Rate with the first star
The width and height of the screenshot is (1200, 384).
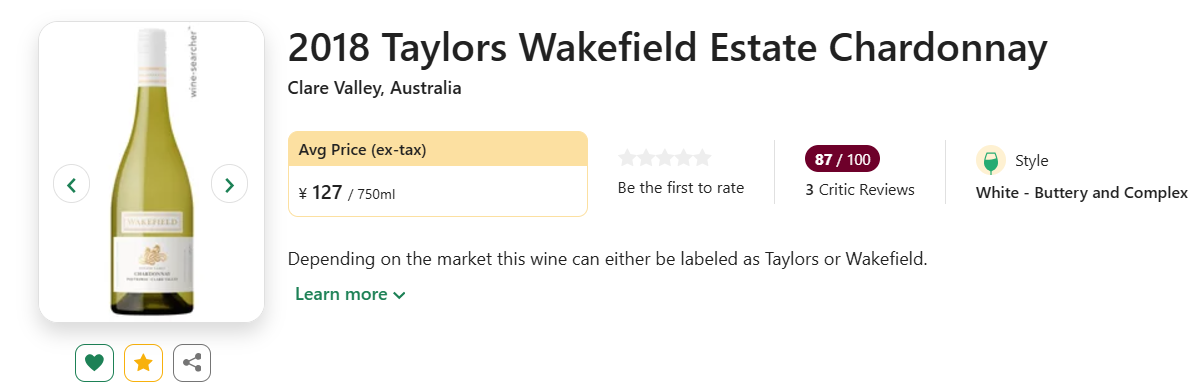pos(628,158)
